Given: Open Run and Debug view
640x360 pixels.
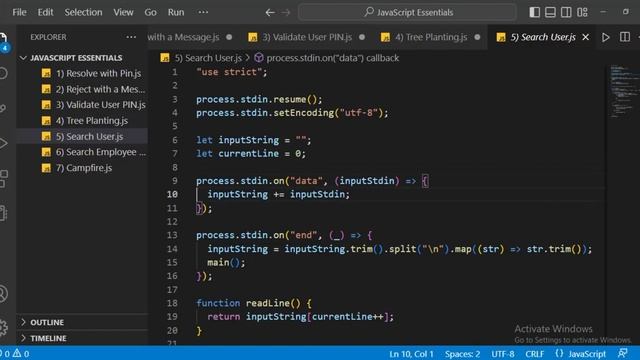Looking at the screenshot, I should [3, 143].
